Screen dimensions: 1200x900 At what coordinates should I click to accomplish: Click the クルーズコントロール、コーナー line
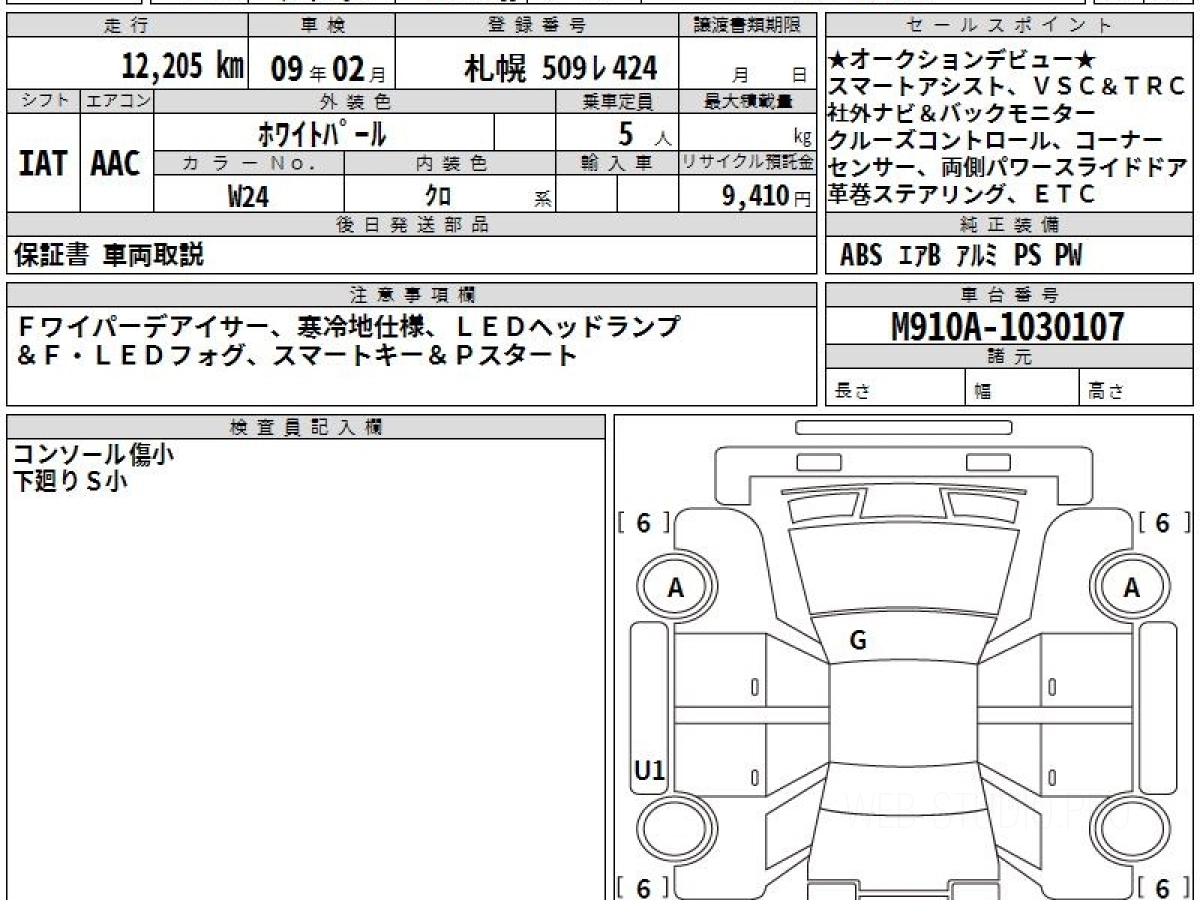[996, 141]
